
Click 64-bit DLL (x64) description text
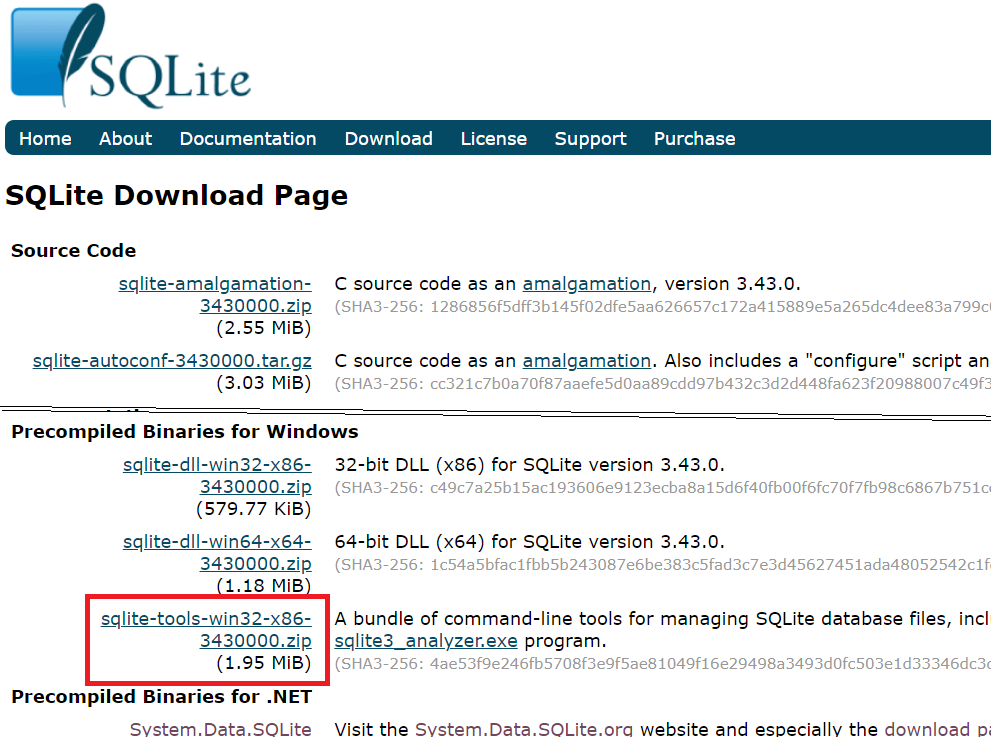(x=529, y=542)
